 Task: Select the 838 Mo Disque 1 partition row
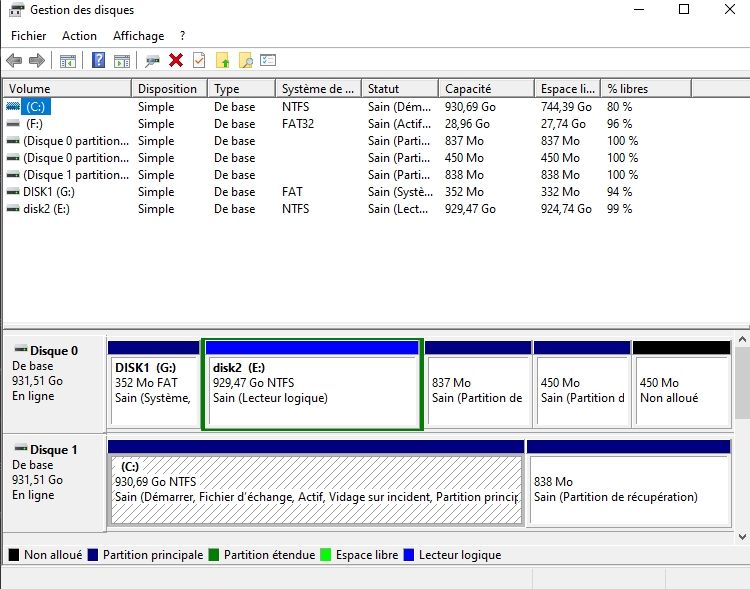(x=348, y=175)
